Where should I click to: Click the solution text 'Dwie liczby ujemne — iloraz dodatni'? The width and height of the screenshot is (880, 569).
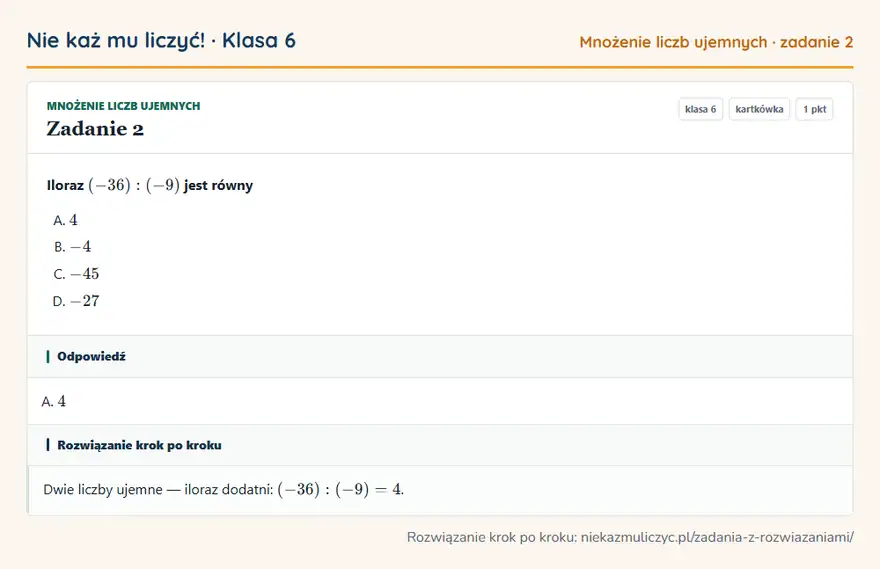pyautogui.click(x=158, y=489)
